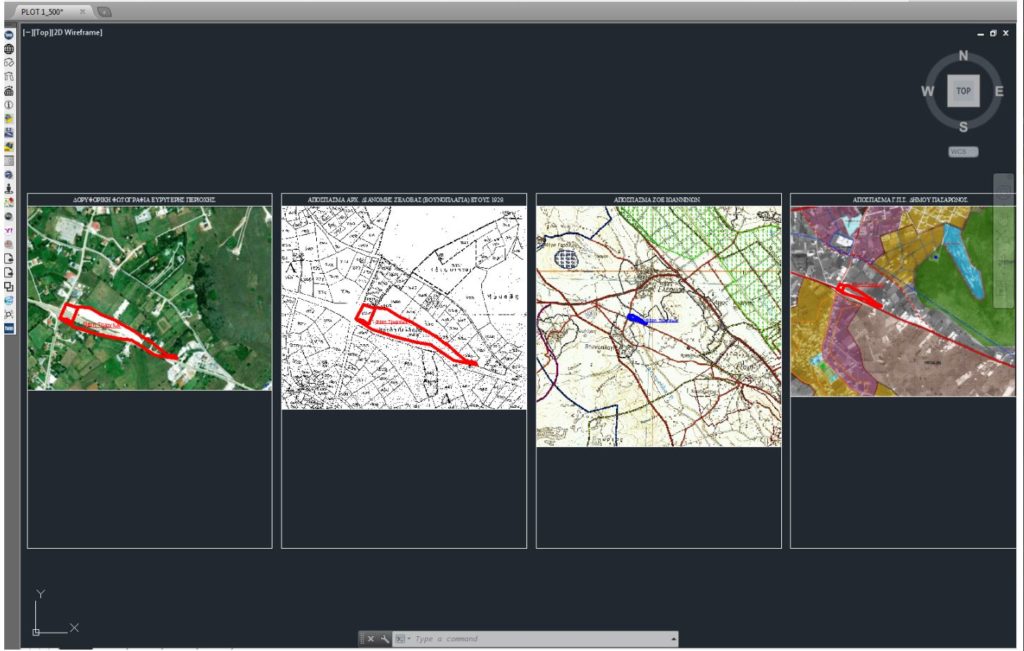Click the W direction on the compass
The width and height of the screenshot is (1024, 651).
pyautogui.click(x=927, y=91)
